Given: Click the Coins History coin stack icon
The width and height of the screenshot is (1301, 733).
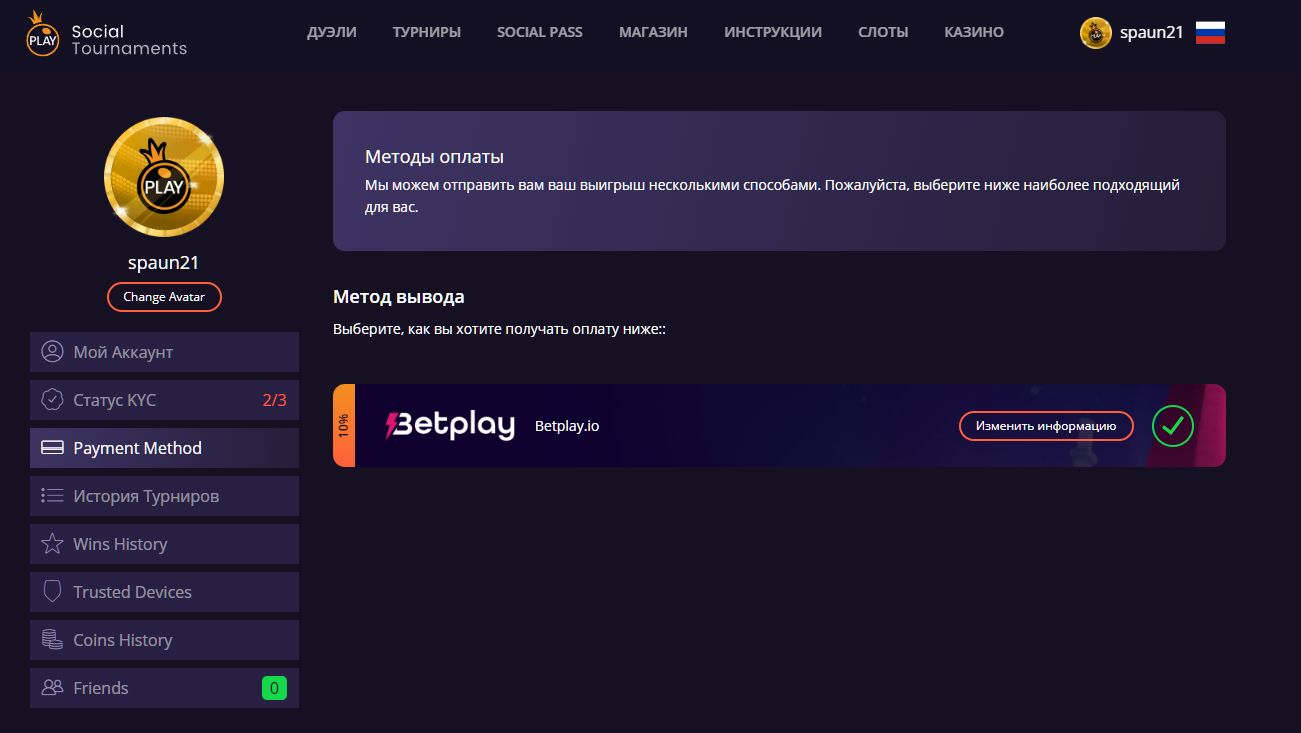Looking at the screenshot, I should click(52, 640).
